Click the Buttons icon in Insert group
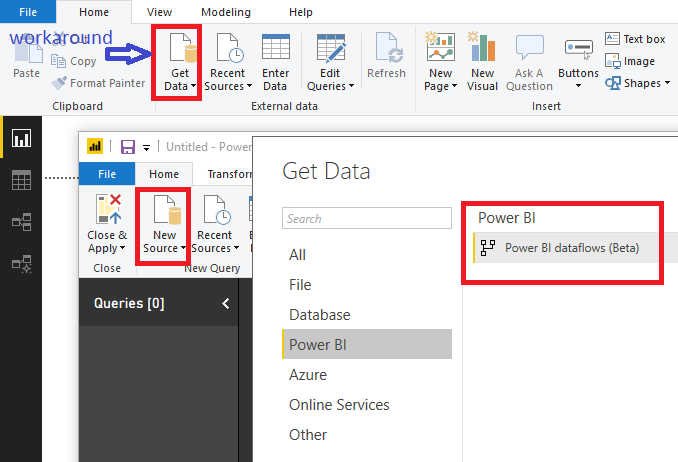 point(579,48)
